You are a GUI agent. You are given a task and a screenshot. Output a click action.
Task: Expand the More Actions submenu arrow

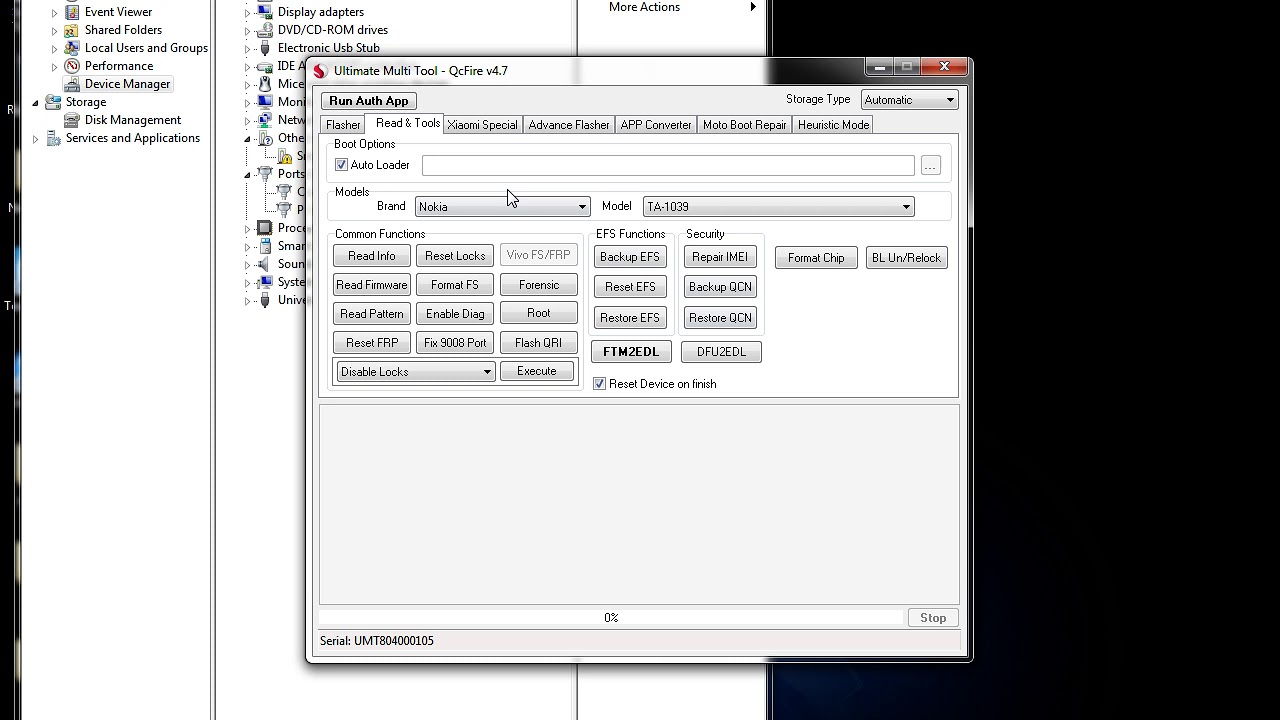pyautogui.click(x=753, y=7)
